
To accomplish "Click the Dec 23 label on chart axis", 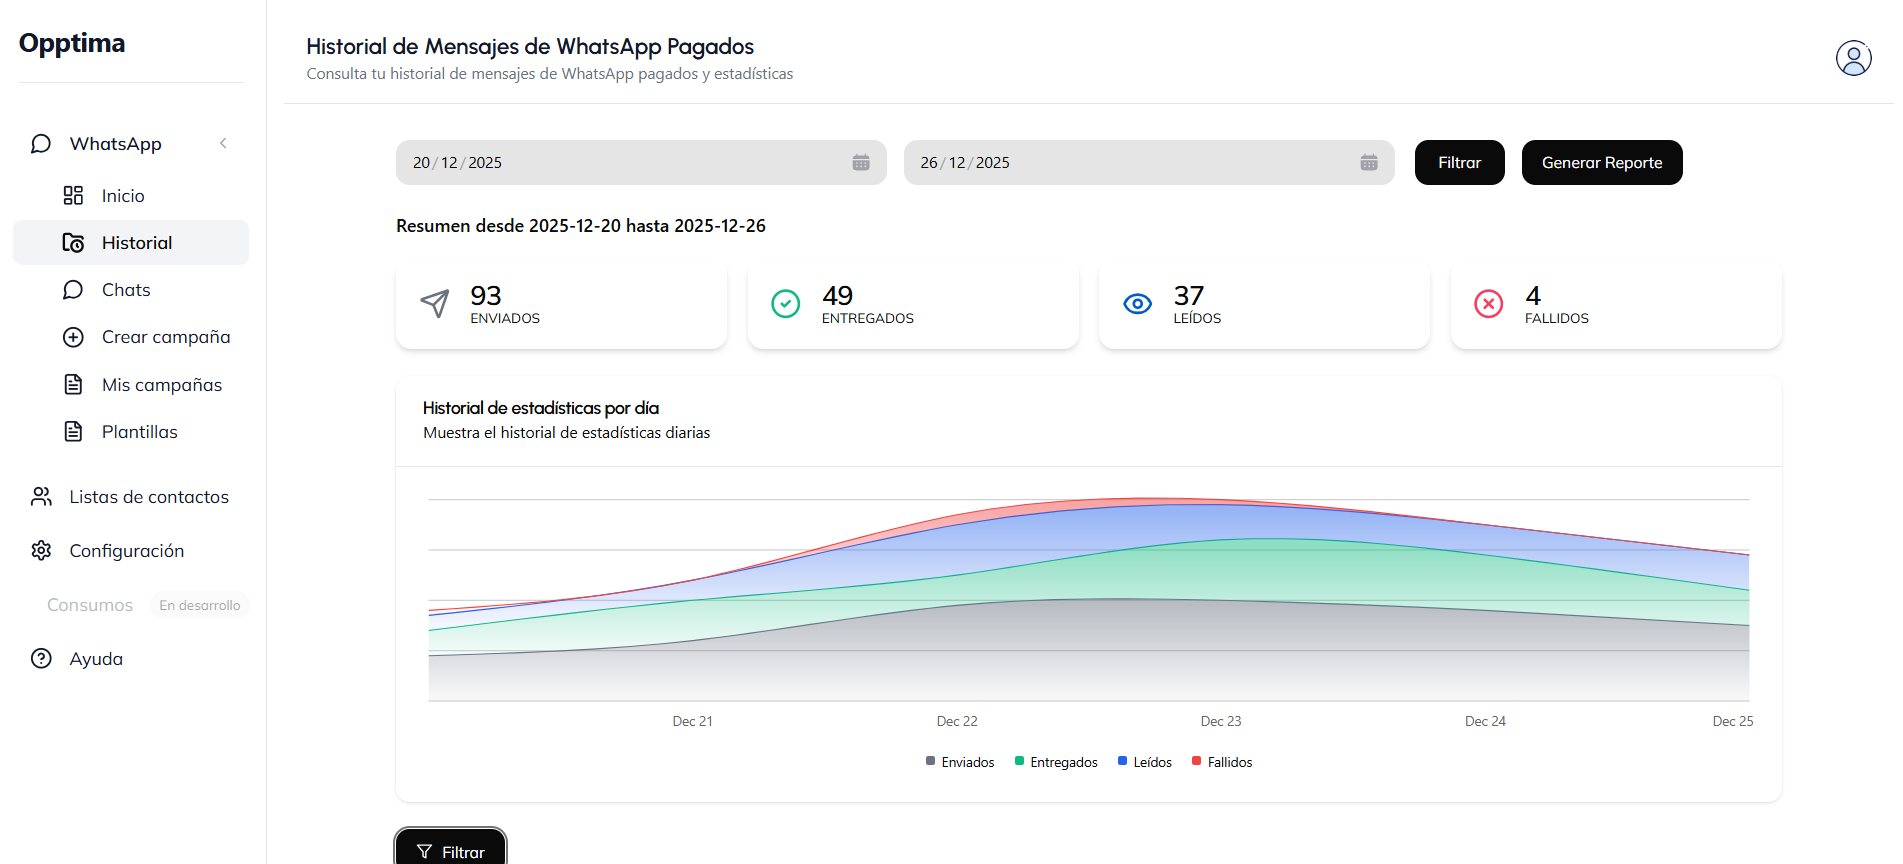I will pos(1220,721).
